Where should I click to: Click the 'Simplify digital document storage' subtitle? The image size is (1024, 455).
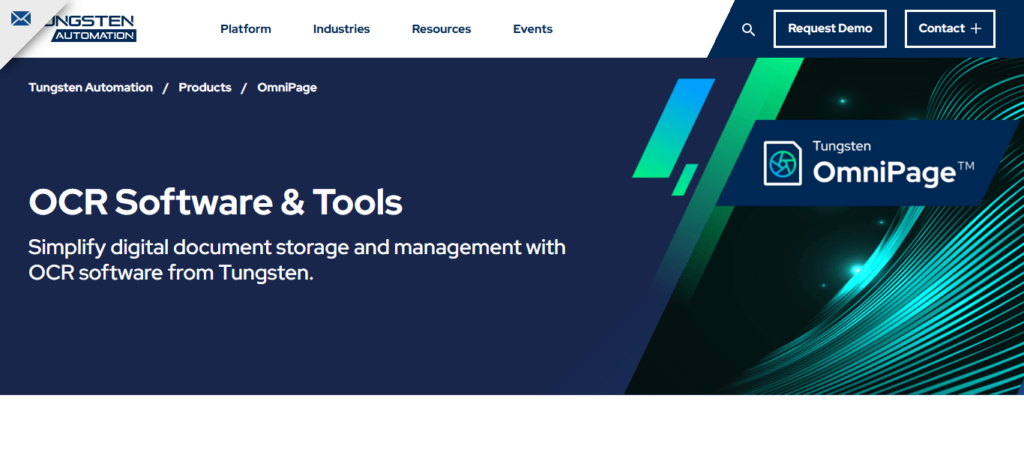(297, 260)
